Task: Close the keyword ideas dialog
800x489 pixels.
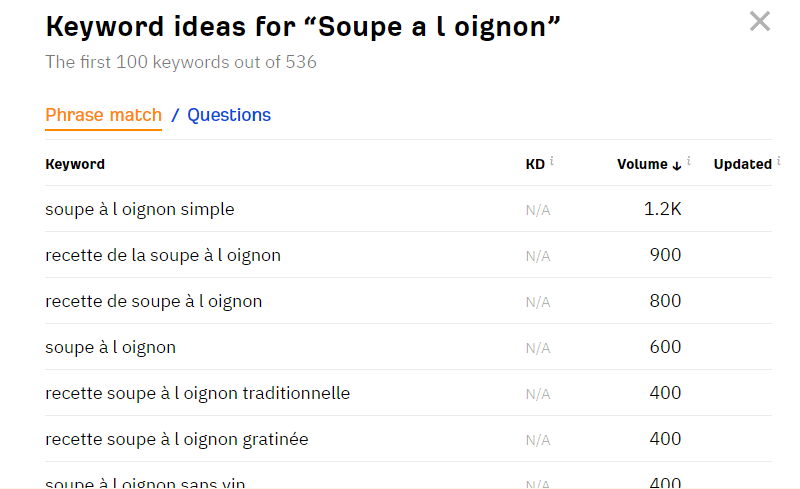Action: point(760,21)
